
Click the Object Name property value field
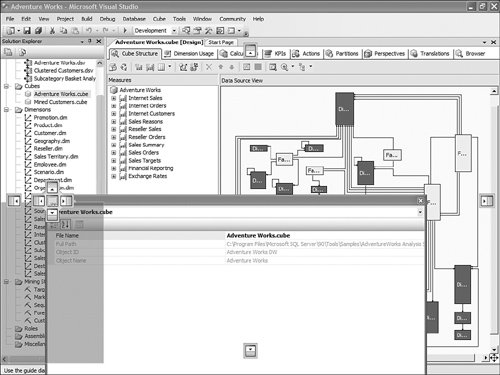click(325, 261)
